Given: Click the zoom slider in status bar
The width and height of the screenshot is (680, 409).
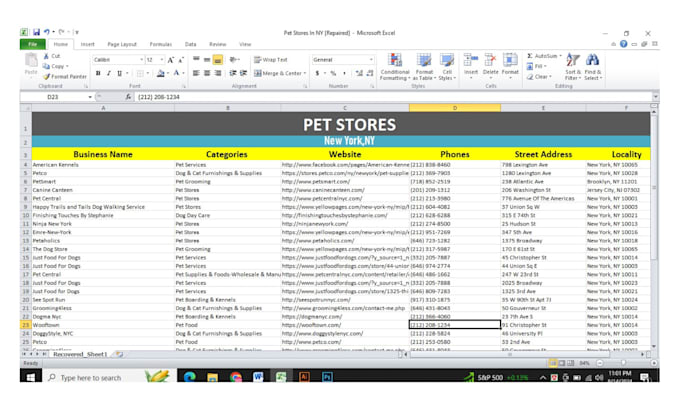Looking at the screenshot, I should [x=624, y=363].
